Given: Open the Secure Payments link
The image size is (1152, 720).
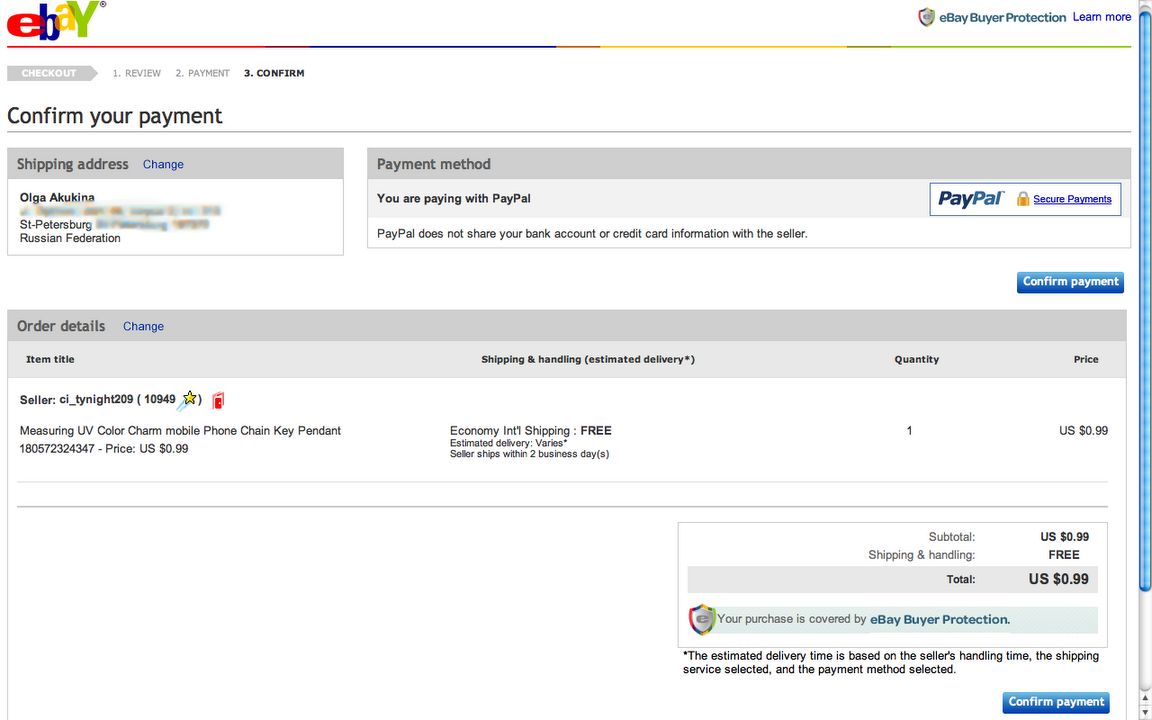Looking at the screenshot, I should [x=1072, y=199].
